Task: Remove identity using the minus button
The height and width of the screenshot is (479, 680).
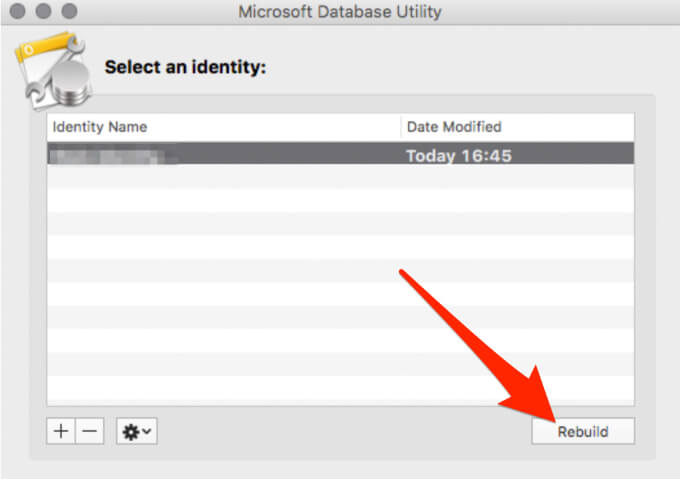Action: tap(90, 431)
